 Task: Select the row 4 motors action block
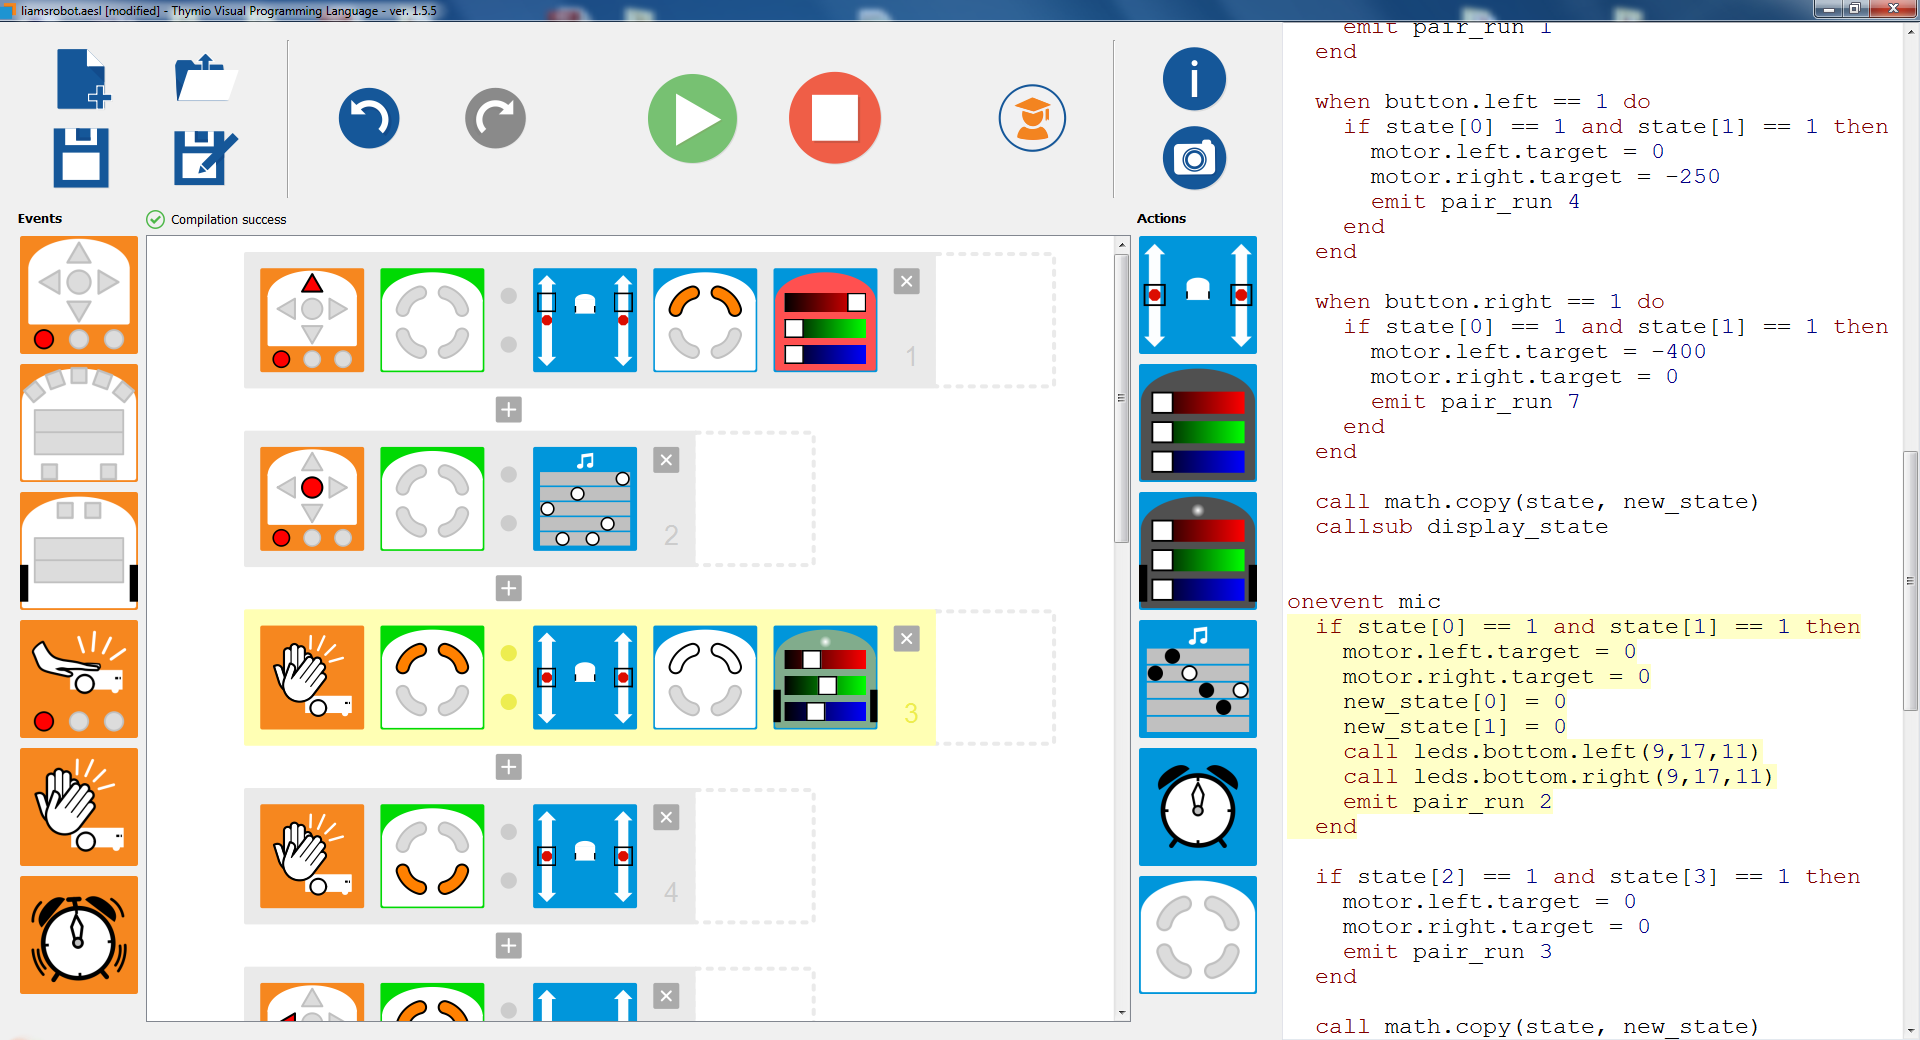[x=585, y=856]
